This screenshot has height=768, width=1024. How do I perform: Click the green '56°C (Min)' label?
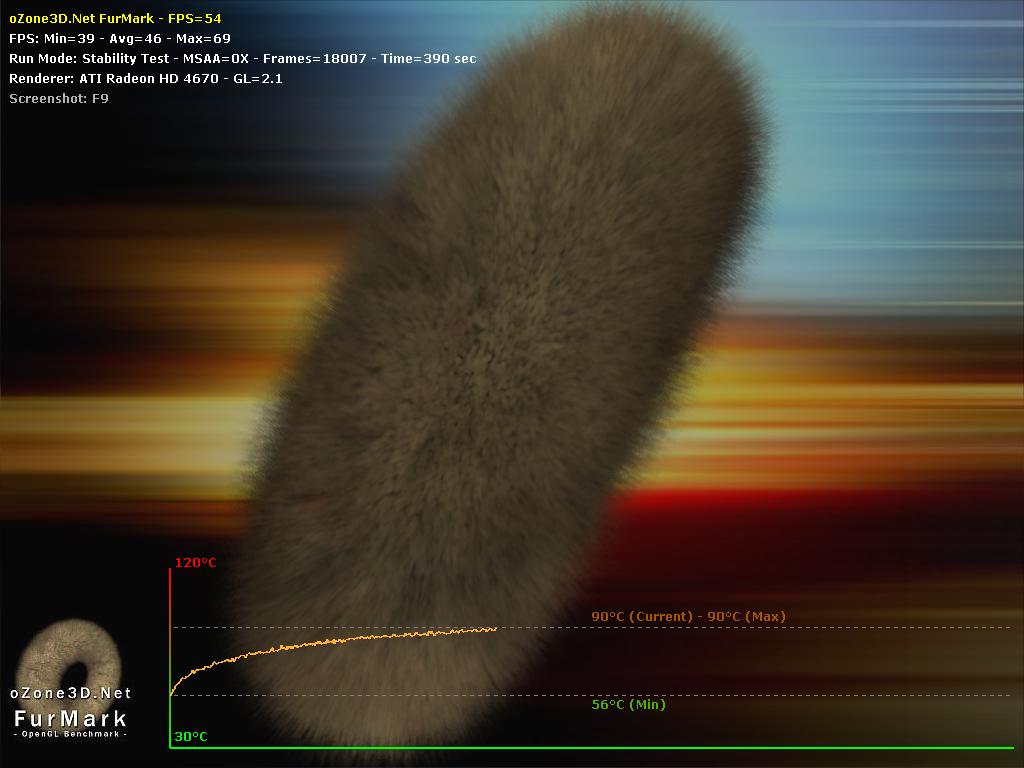pyautogui.click(x=628, y=705)
